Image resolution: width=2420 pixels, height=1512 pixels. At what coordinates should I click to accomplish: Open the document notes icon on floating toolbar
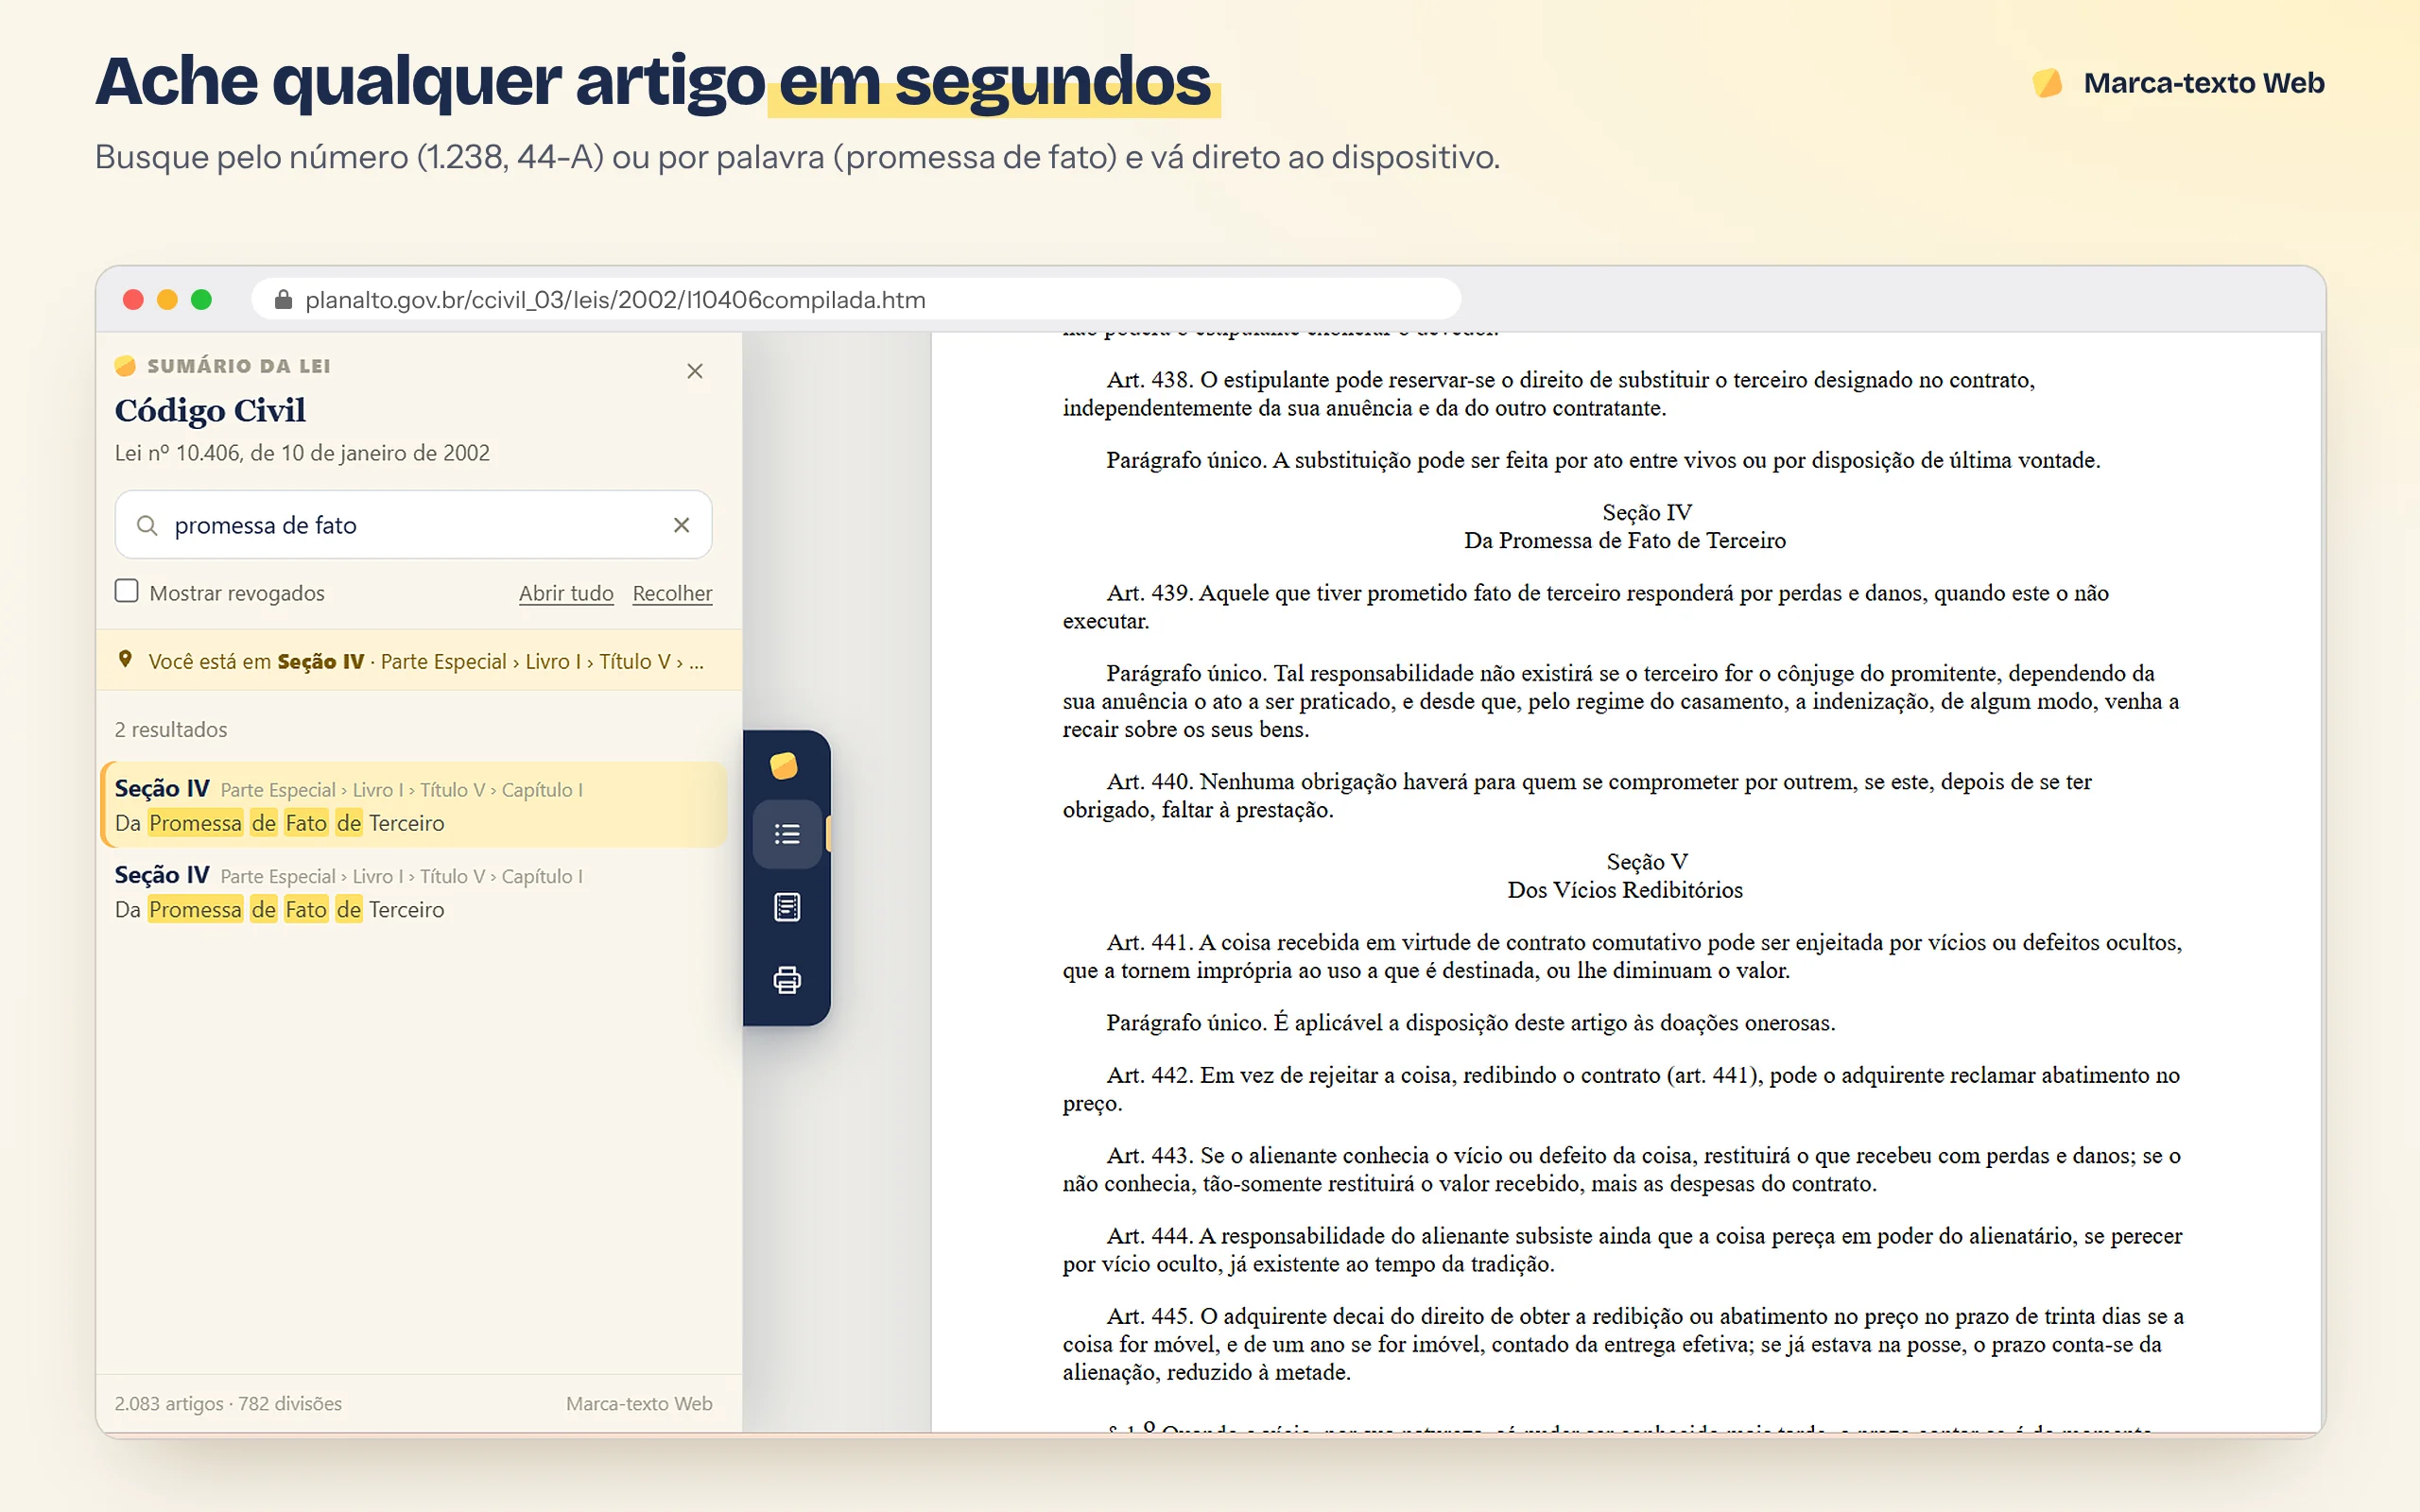pyautogui.click(x=787, y=907)
